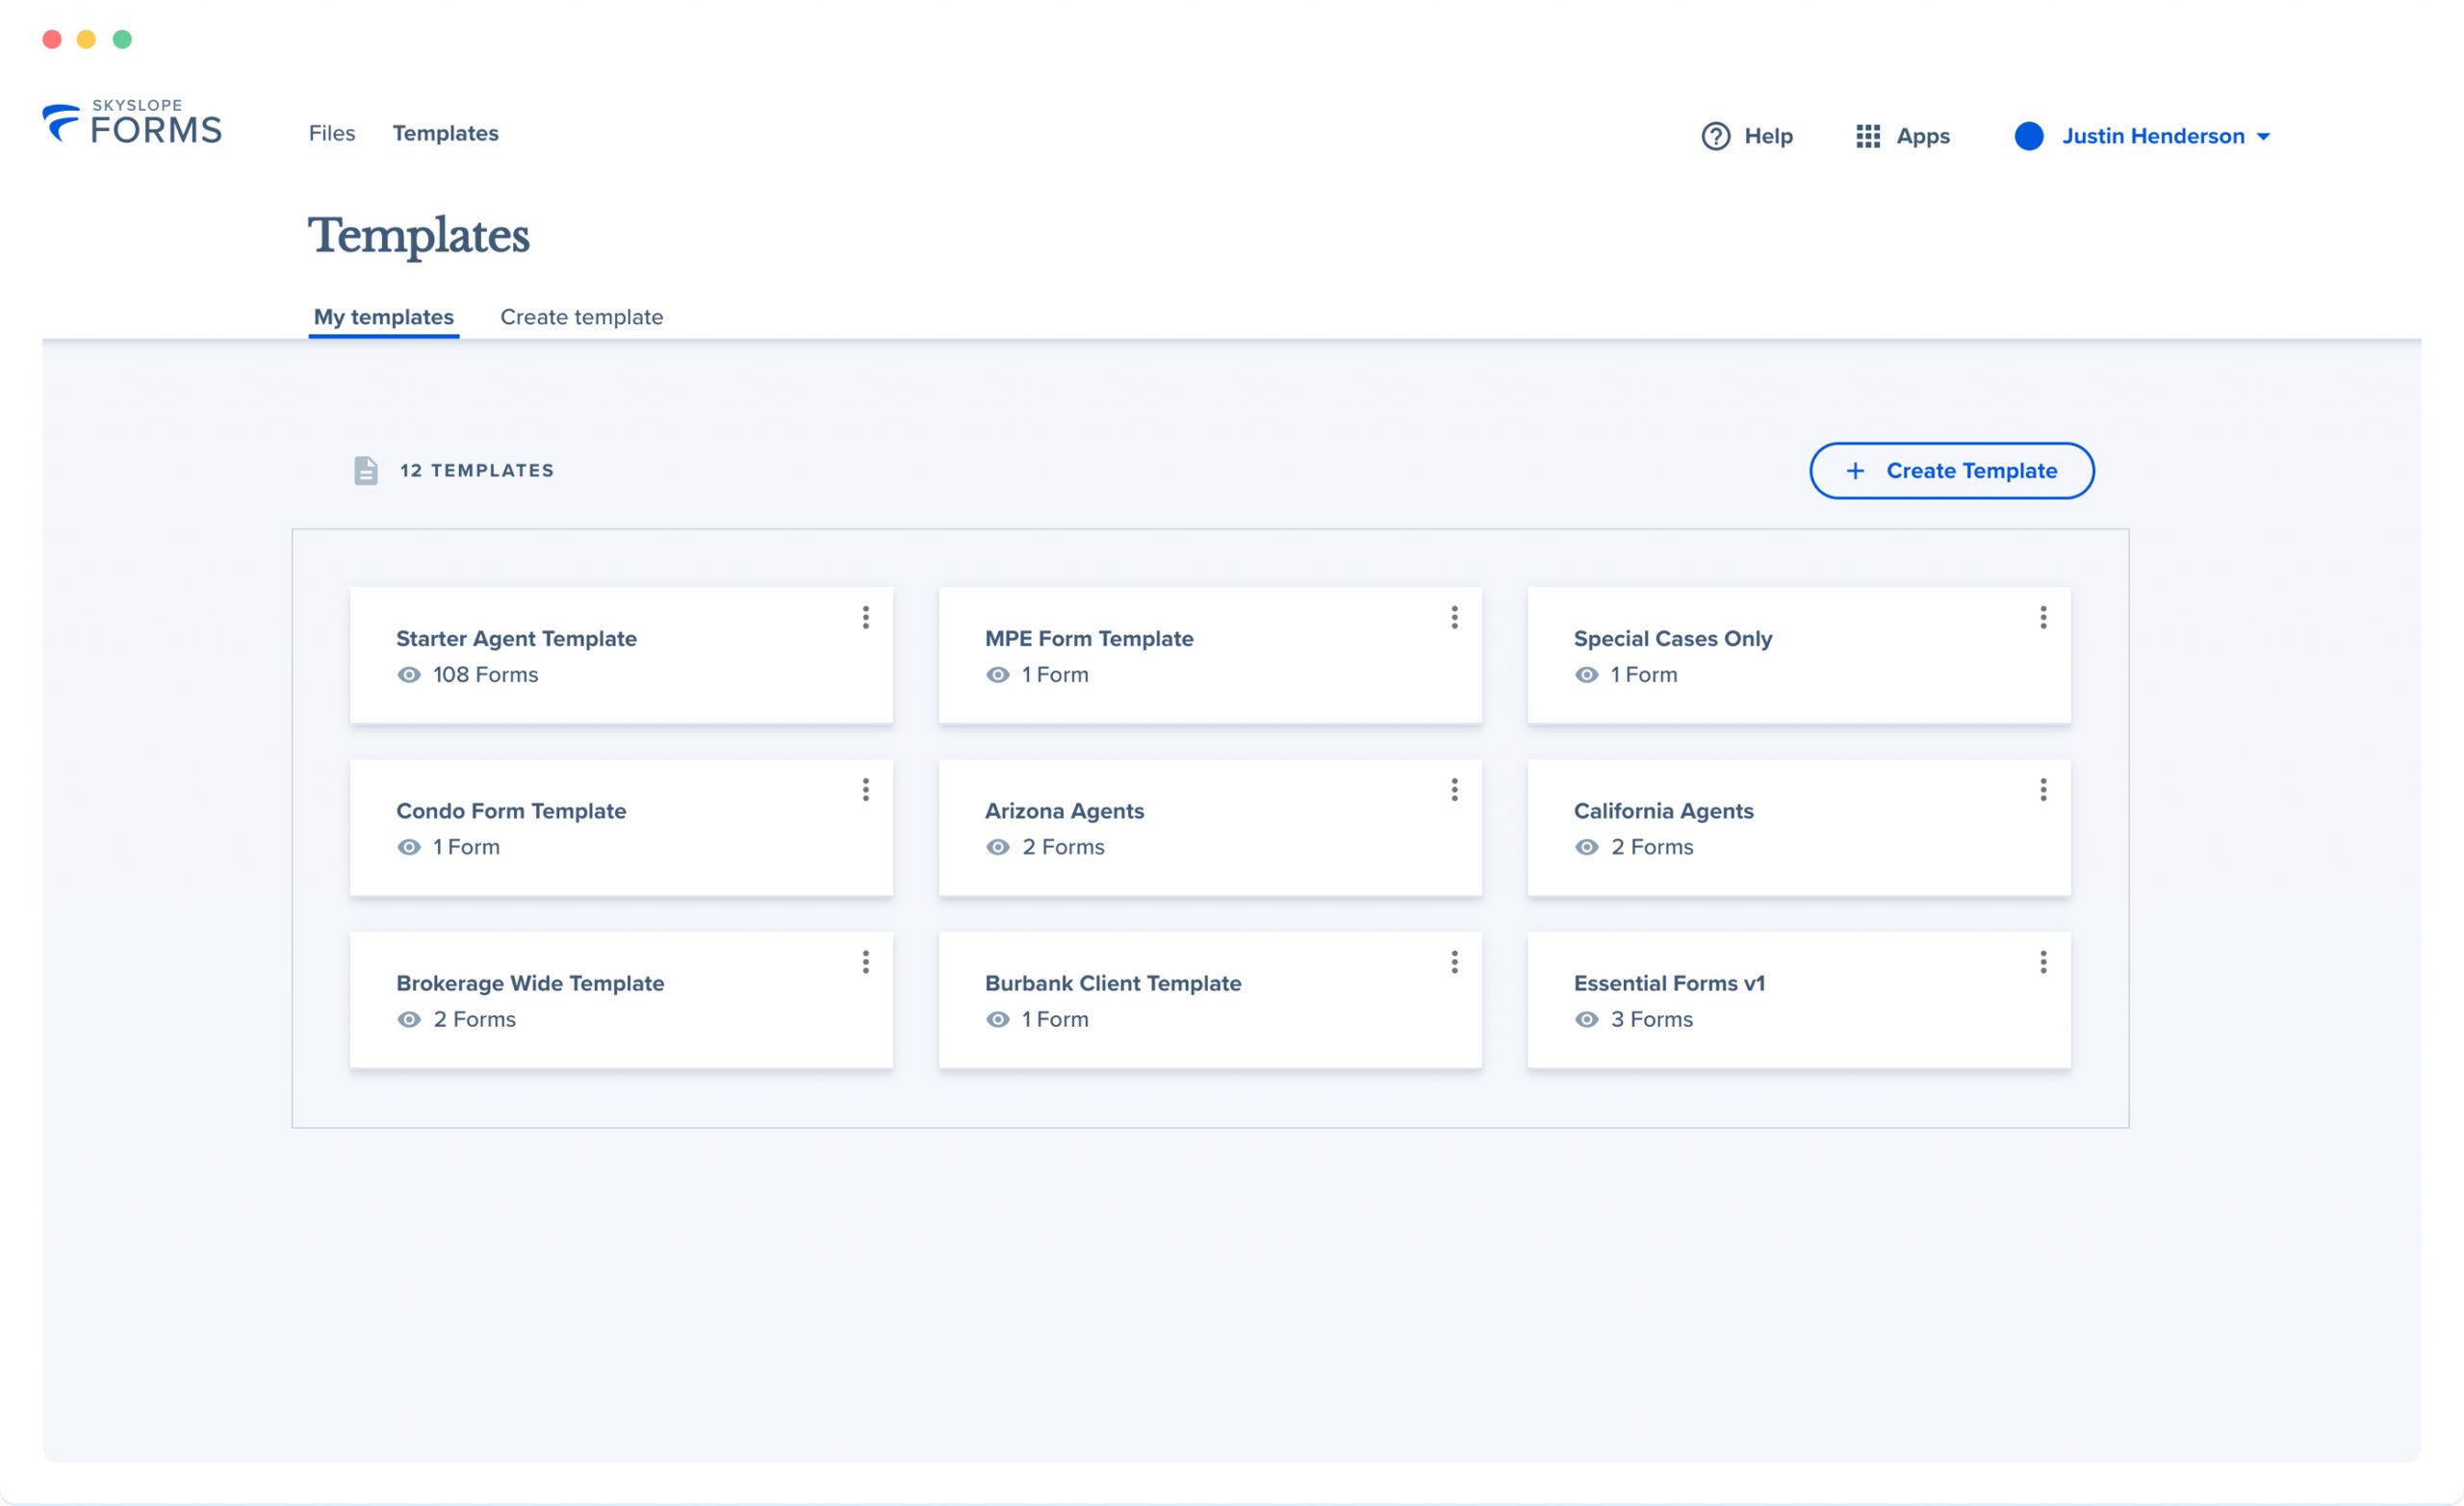Open options dropdown for Burbank Client Template
The height and width of the screenshot is (1506, 2464).
pyautogui.click(x=1455, y=962)
